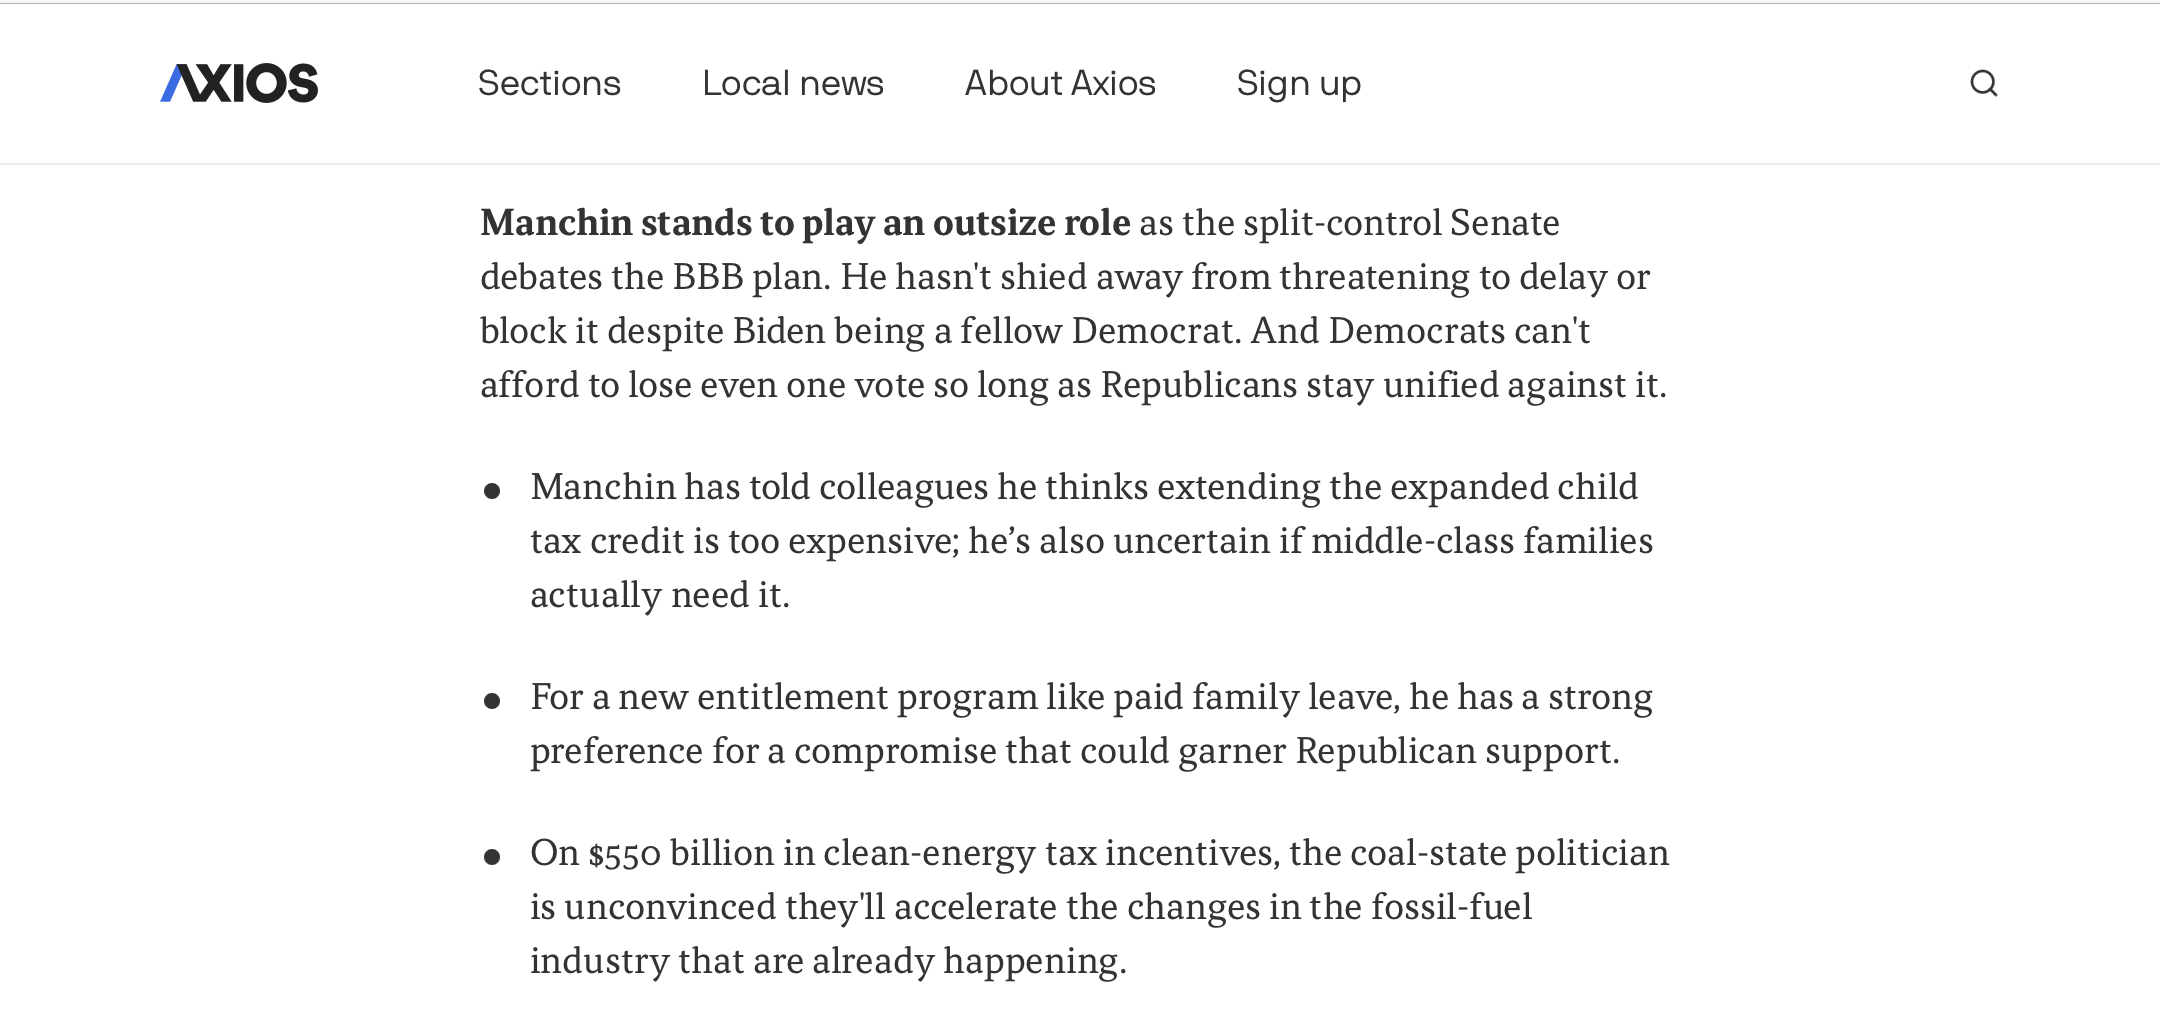Click the bullet dot before "Manchin has told colleagues"
2160x1014 pixels.
(x=492, y=491)
